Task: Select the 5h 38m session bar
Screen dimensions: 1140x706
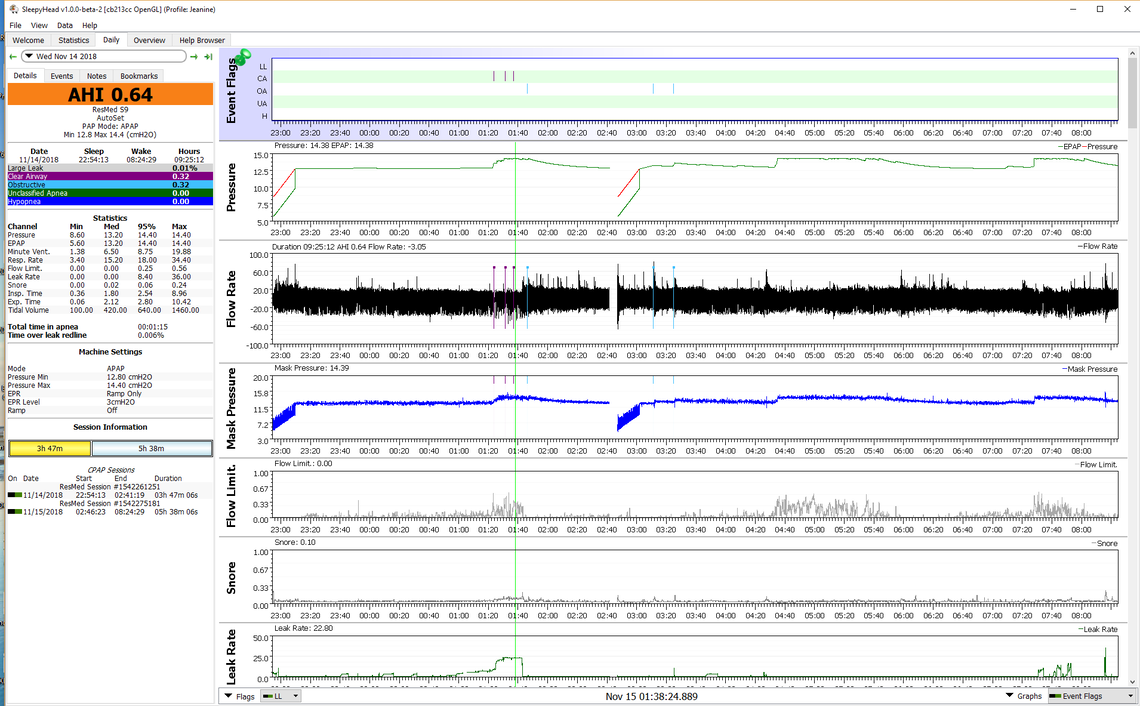Action: point(151,449)
